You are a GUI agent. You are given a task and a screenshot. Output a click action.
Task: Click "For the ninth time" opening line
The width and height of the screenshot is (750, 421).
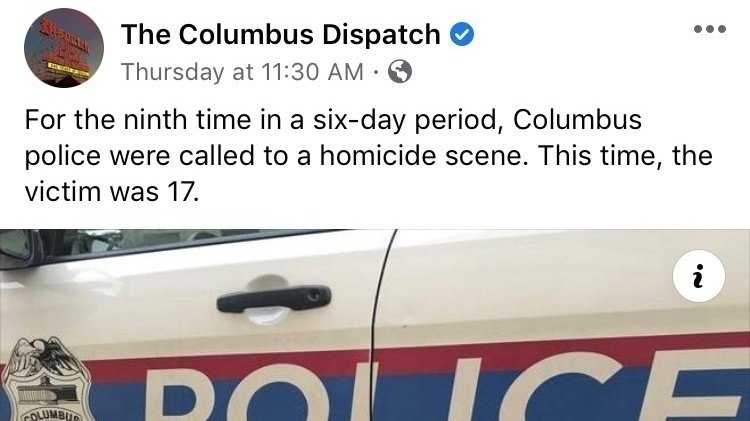[x=138, y=120]
